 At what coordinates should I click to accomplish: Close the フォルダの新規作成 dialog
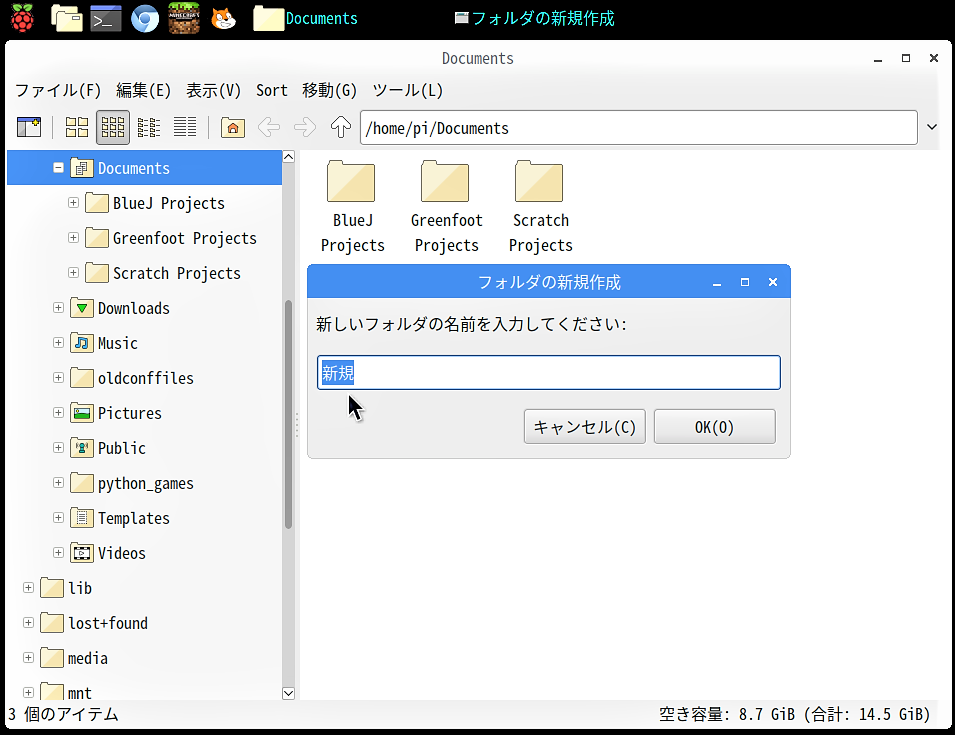coord(773,282)
